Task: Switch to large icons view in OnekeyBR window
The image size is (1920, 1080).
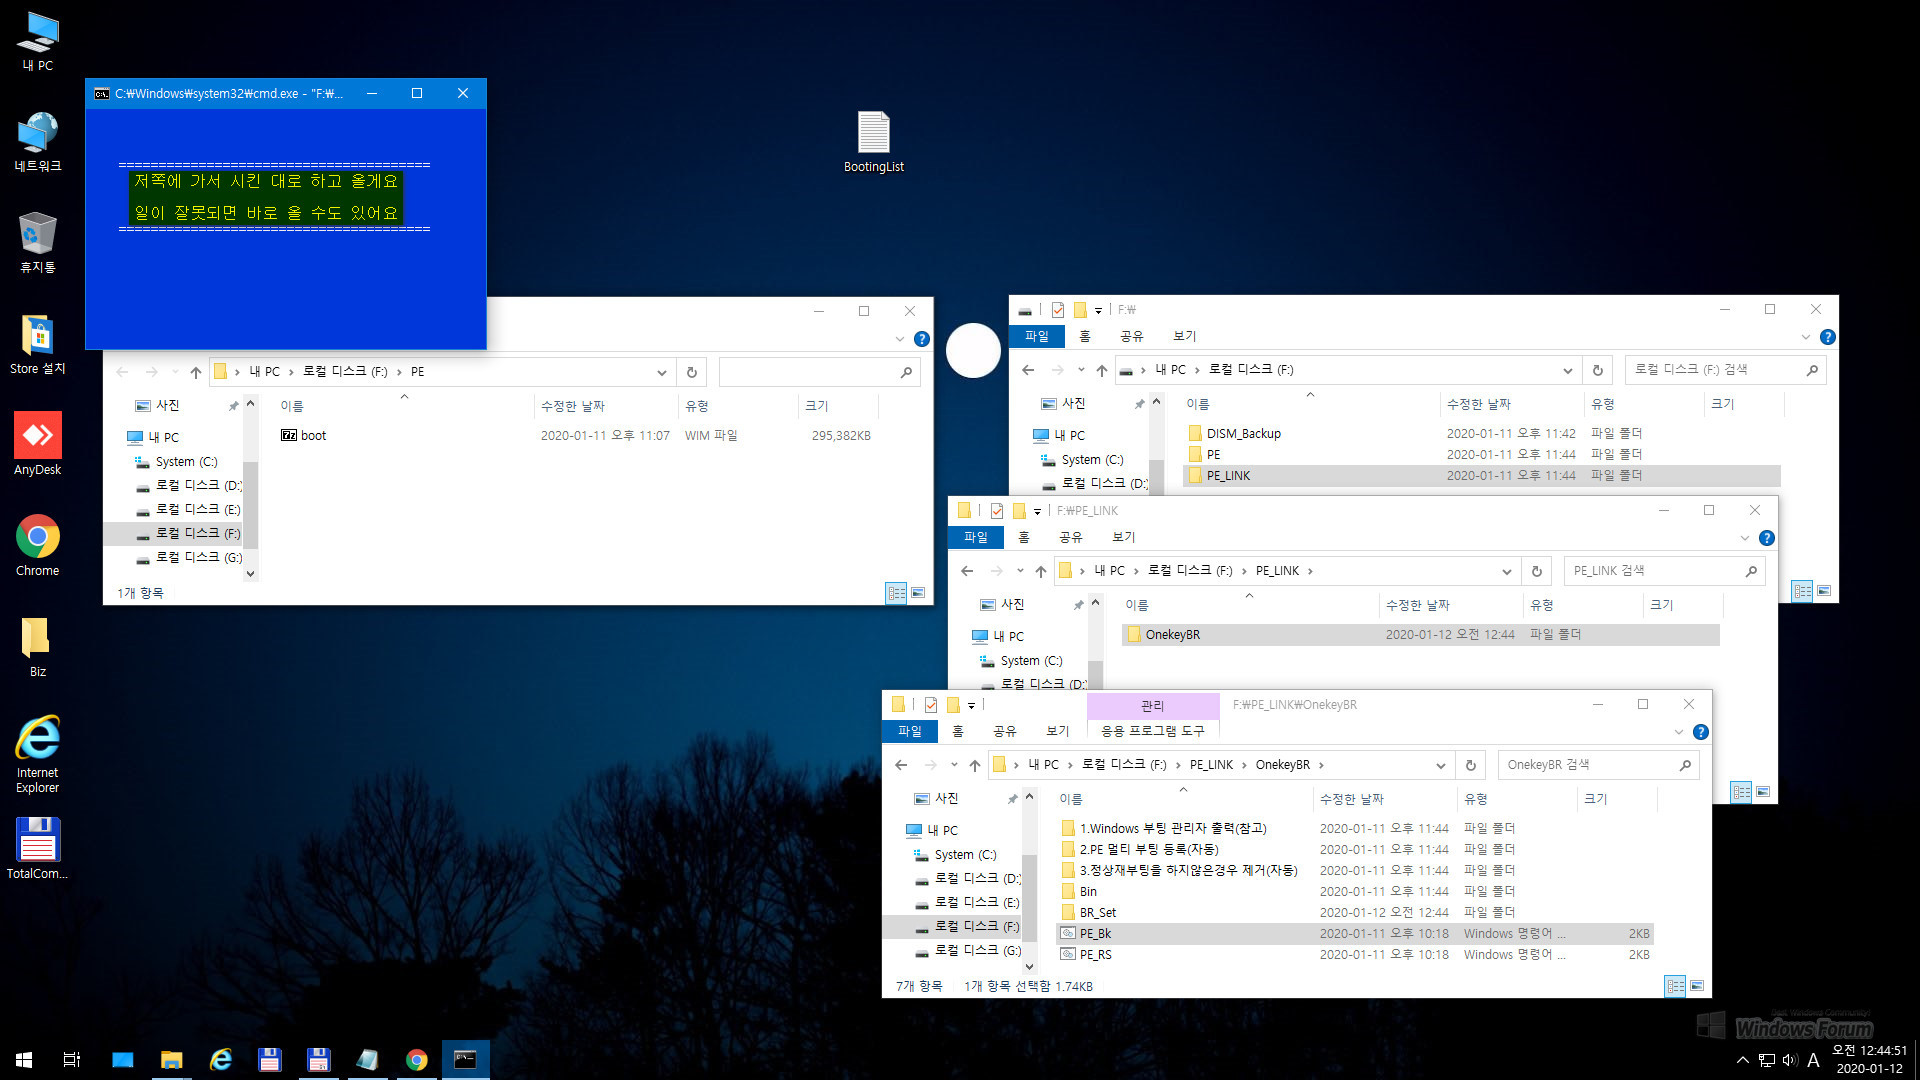Action: 1697,986
